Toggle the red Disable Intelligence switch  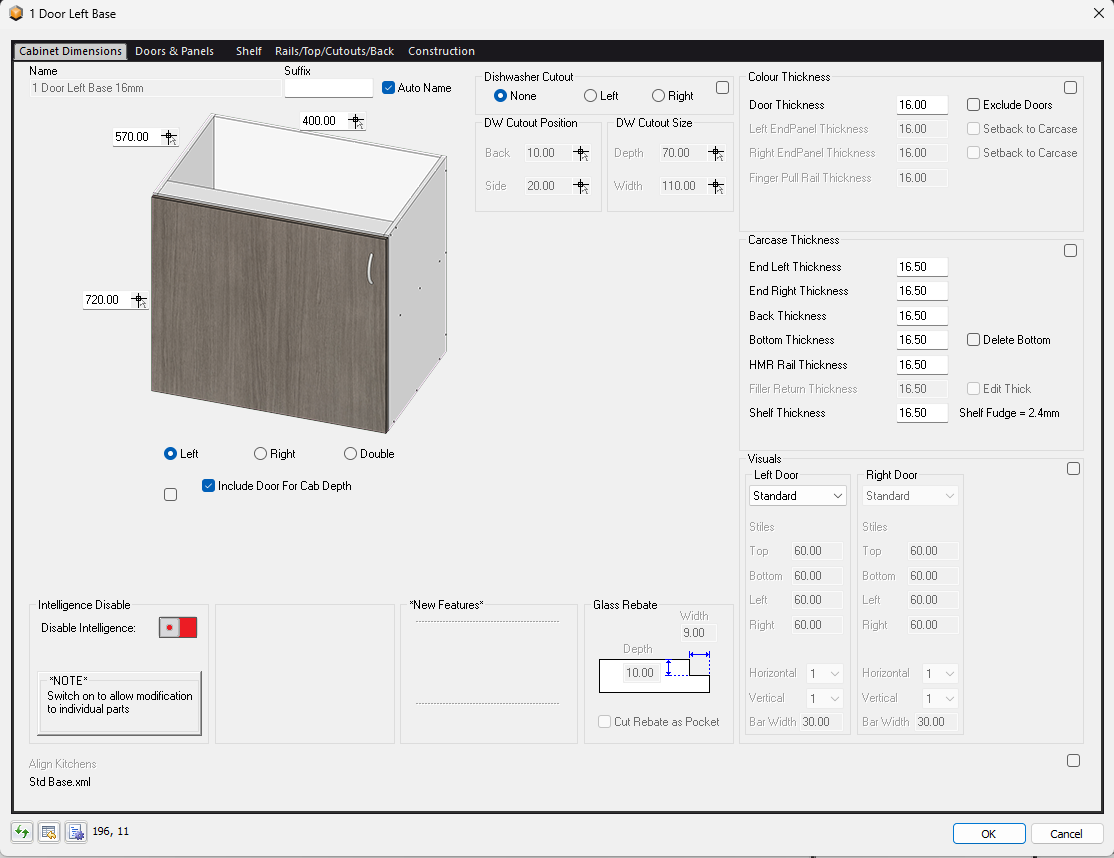point(178,628)
